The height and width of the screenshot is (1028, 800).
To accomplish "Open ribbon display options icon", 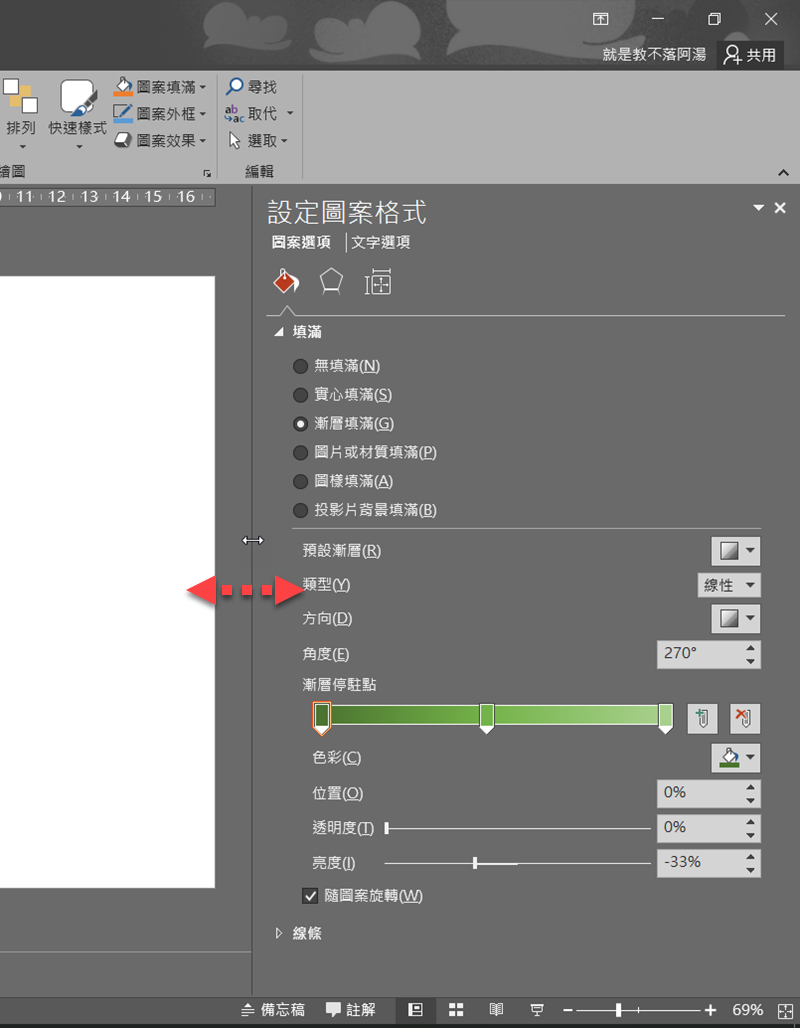I will coord(601,19).
